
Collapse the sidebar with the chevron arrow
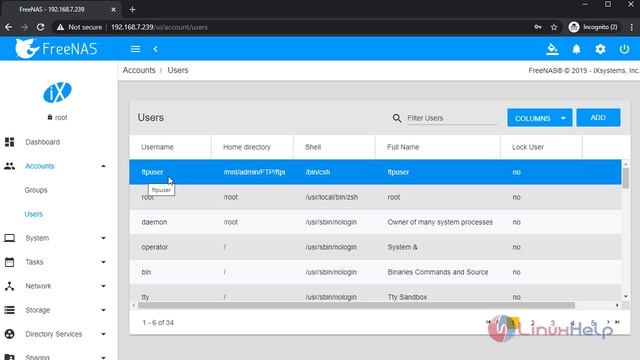pos(156,49)
